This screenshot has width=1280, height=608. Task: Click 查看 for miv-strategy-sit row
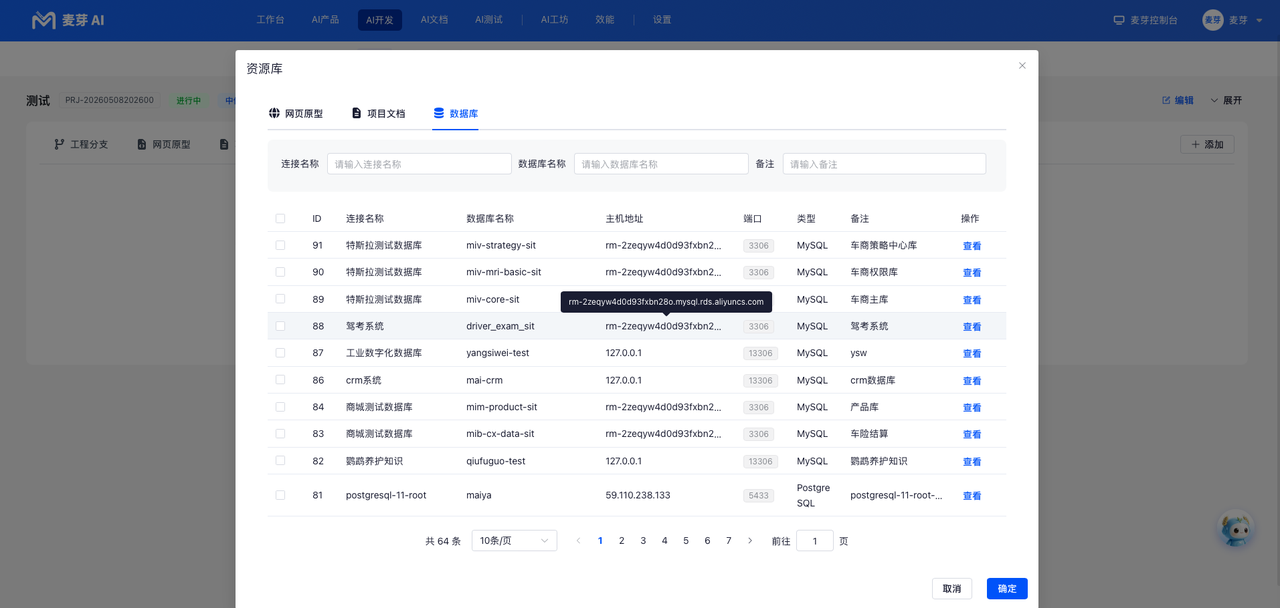pos(972,246)
